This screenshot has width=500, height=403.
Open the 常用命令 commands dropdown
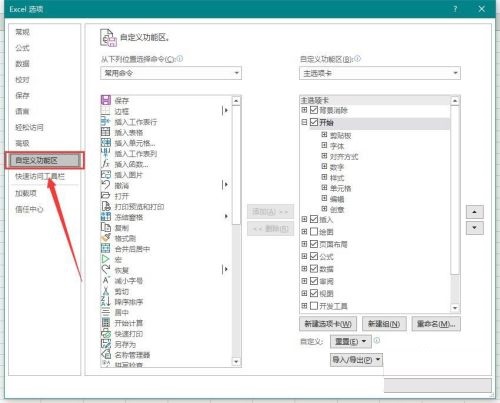click(171, 73)
